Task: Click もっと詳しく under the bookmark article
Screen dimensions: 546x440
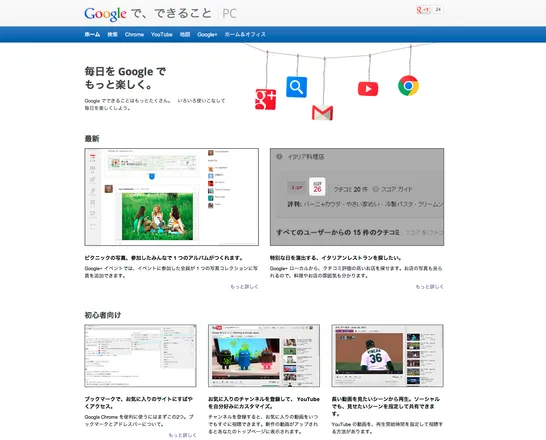Action: [x=182, y=435]
